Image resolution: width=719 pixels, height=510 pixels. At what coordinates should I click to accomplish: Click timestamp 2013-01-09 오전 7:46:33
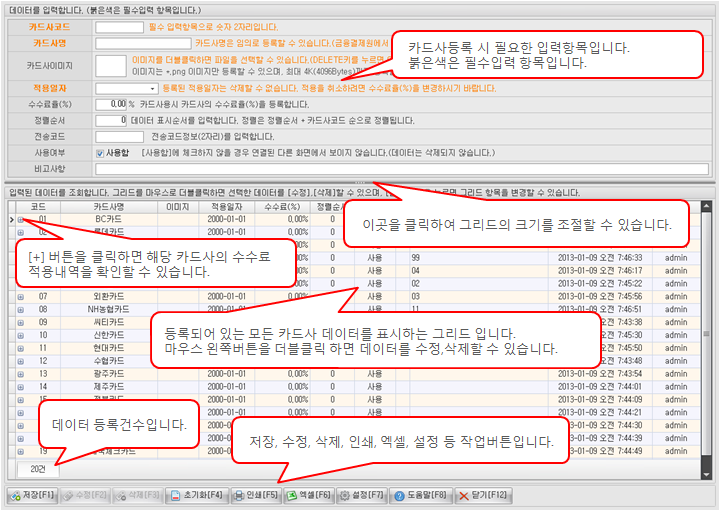coord(600,258)
